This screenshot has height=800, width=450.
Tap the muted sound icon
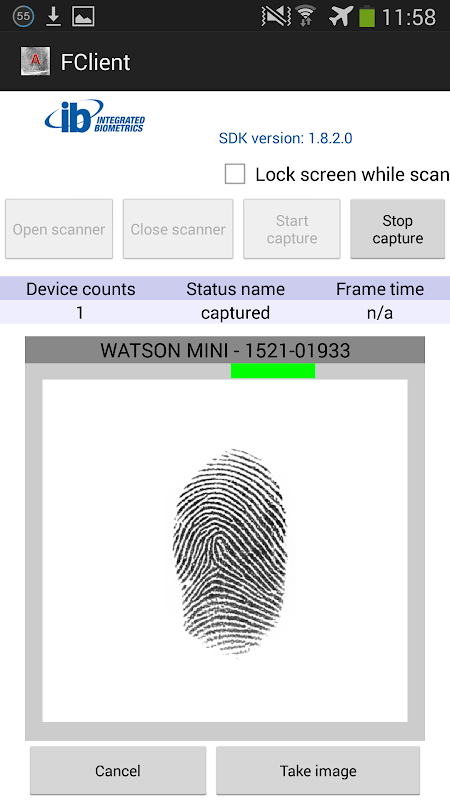coord(276,16)
